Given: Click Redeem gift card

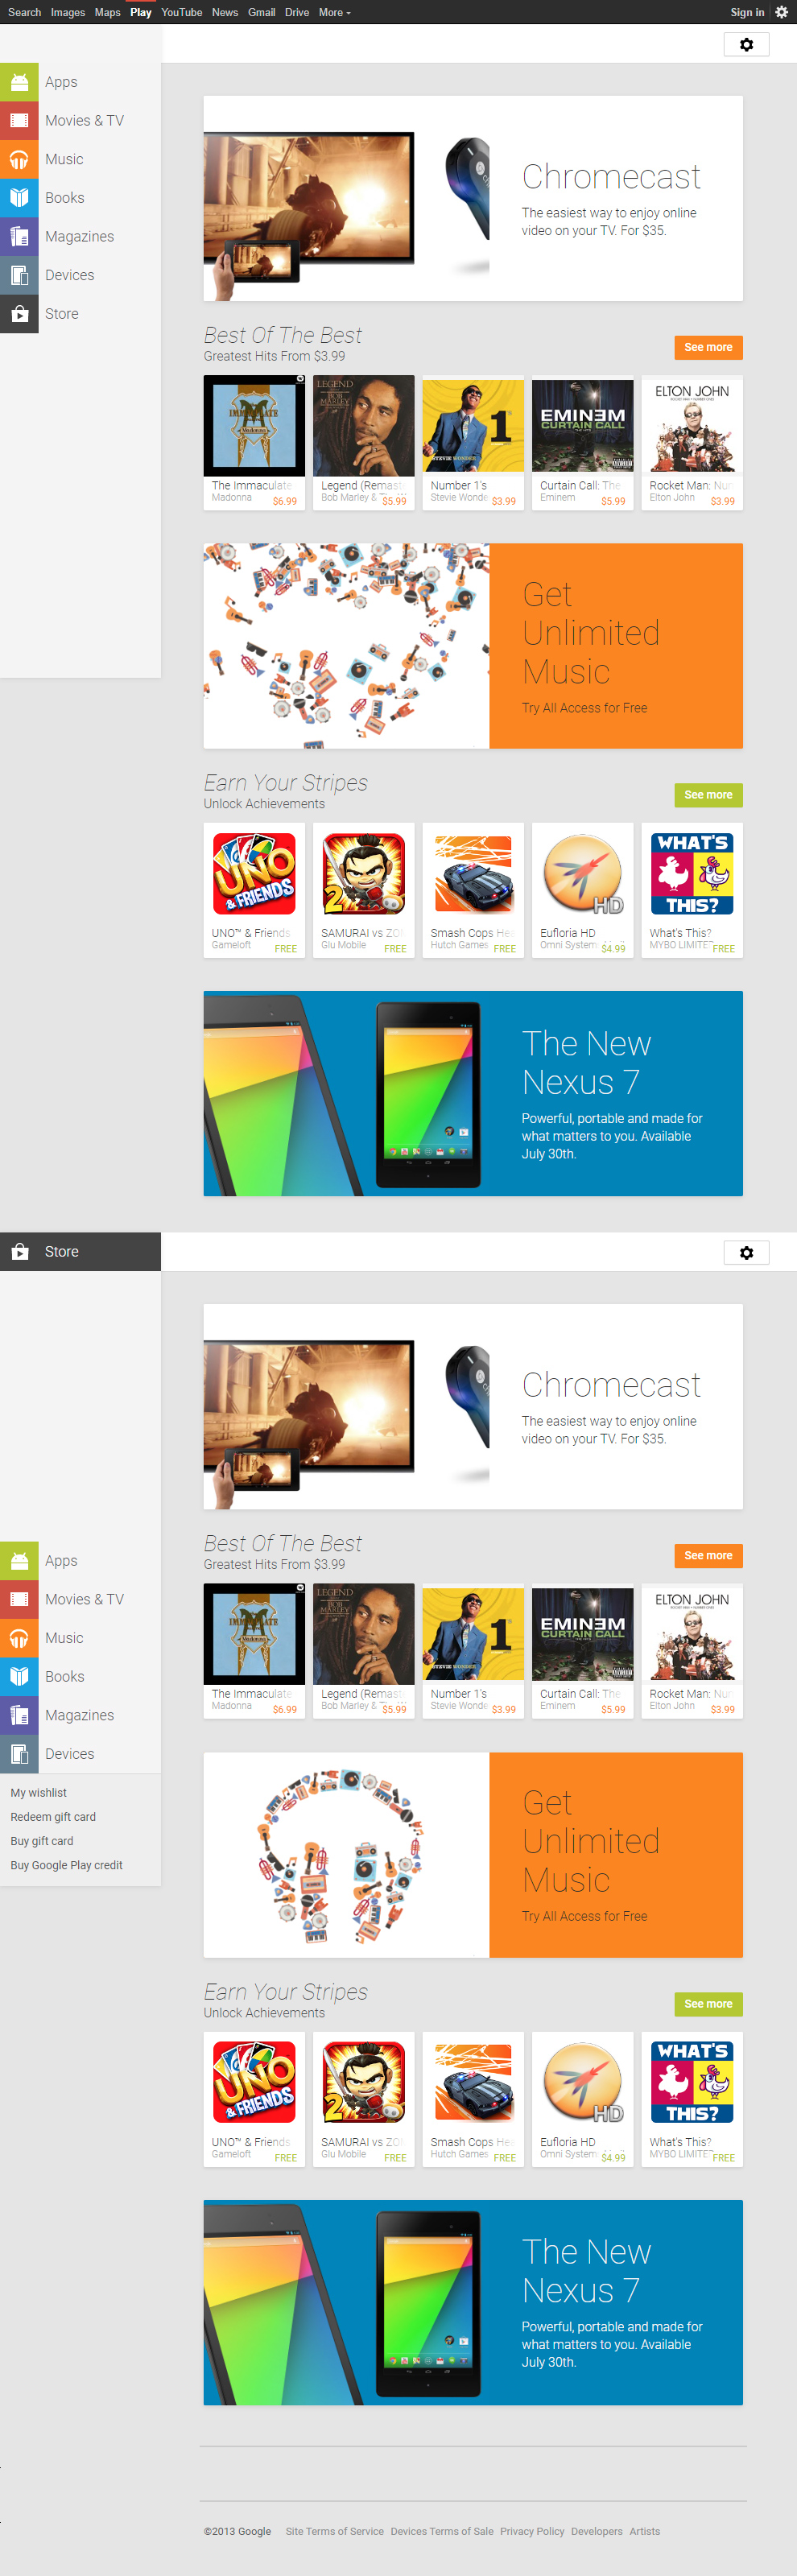Looking at the screenshot, I should pyautogui.click(x=53, y=1817).
